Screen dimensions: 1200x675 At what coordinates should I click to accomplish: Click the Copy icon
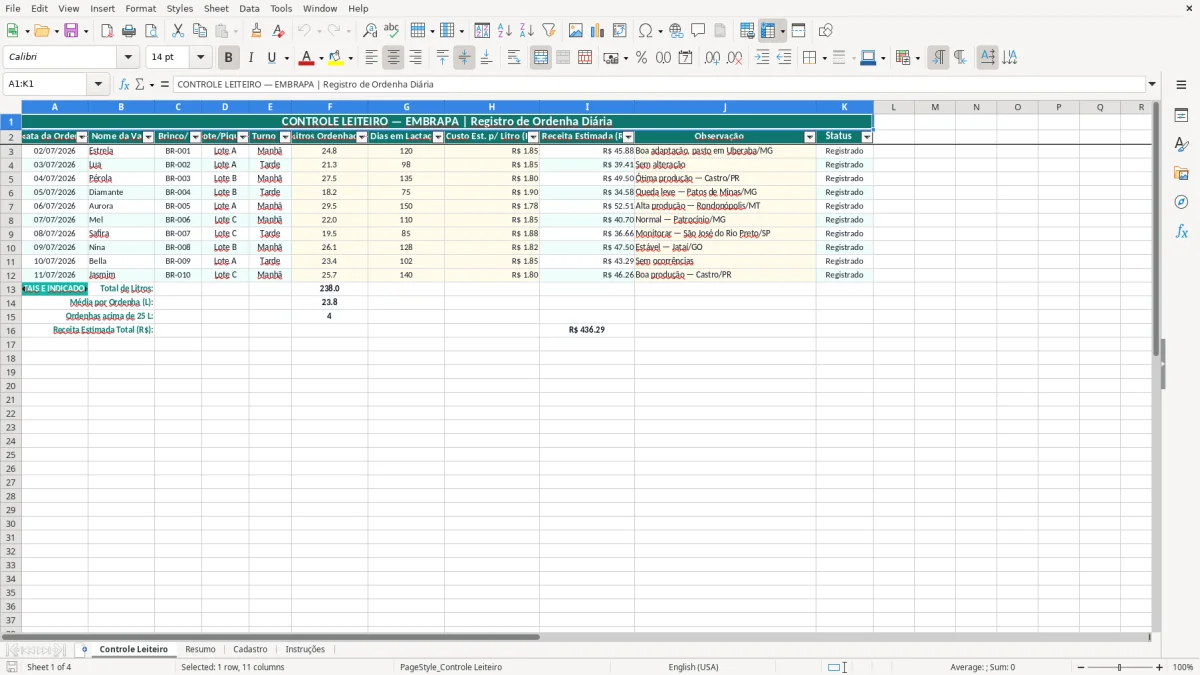200,31
